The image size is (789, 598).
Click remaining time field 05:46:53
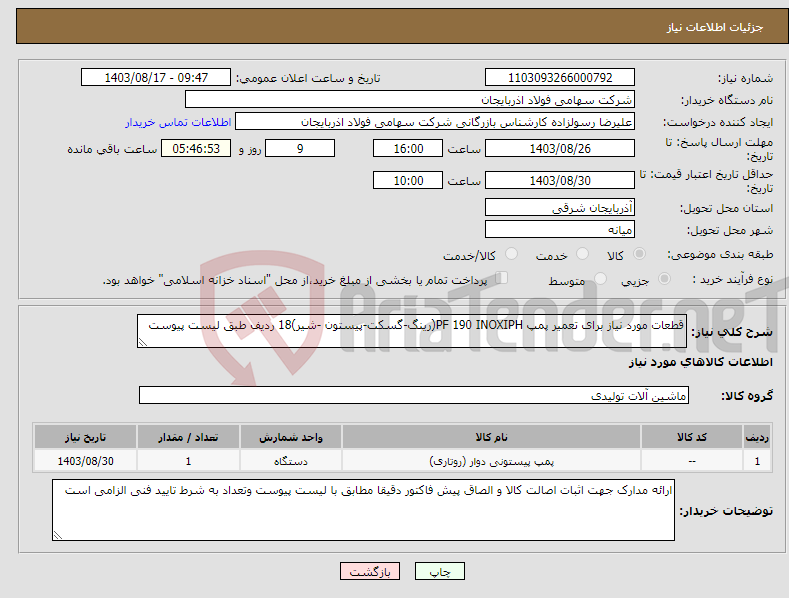click(x=196, y=148)
